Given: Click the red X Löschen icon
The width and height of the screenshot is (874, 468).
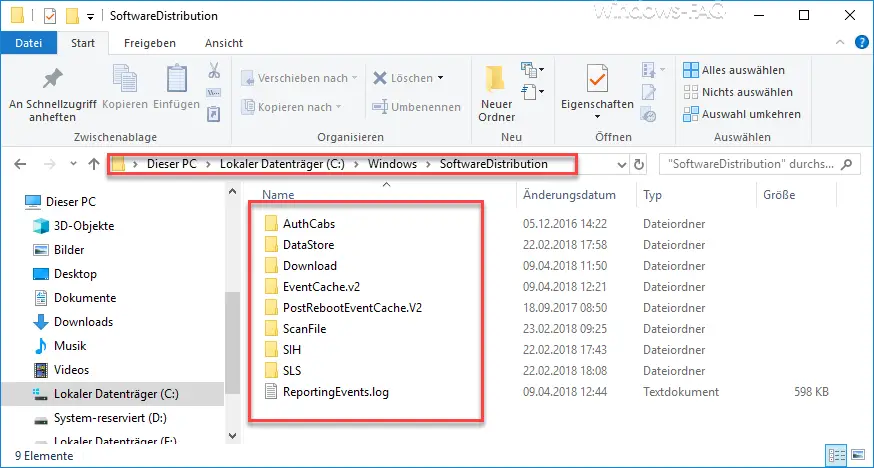Looking at the screenshot, I should pyautogui.click(x=380, y=78).
